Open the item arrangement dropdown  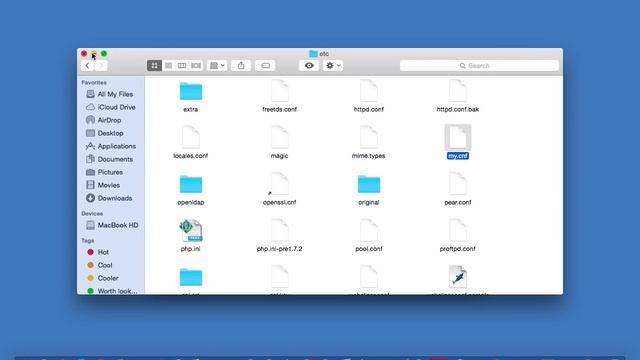click(217, 65)
